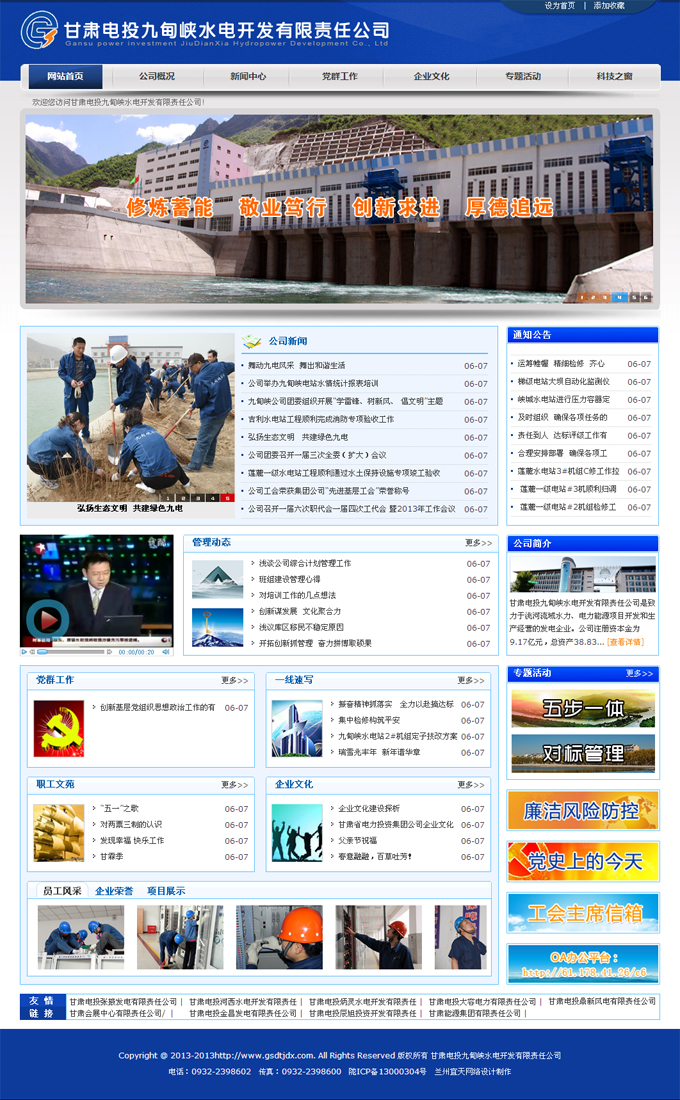Open news 公司团委召开一届三次全委(扩大)会议
The height and width of the screenshot is (1100, 680).
point(317,455)
